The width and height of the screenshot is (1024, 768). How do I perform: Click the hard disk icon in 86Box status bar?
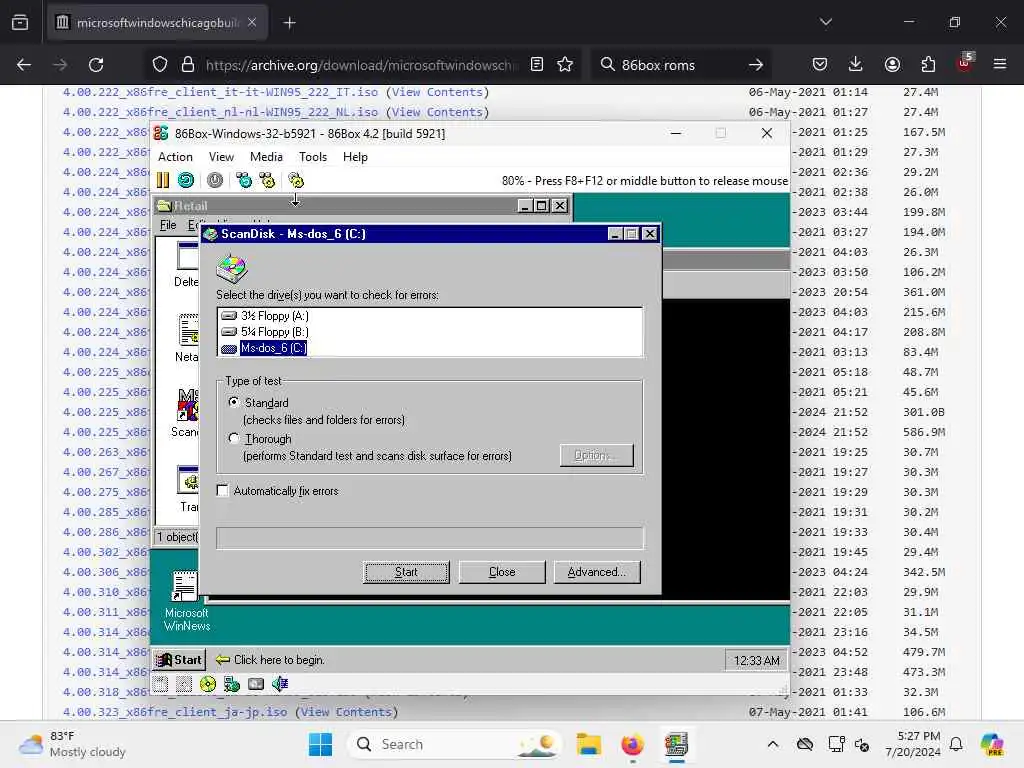pyautogui.click(x=255, y=684)
